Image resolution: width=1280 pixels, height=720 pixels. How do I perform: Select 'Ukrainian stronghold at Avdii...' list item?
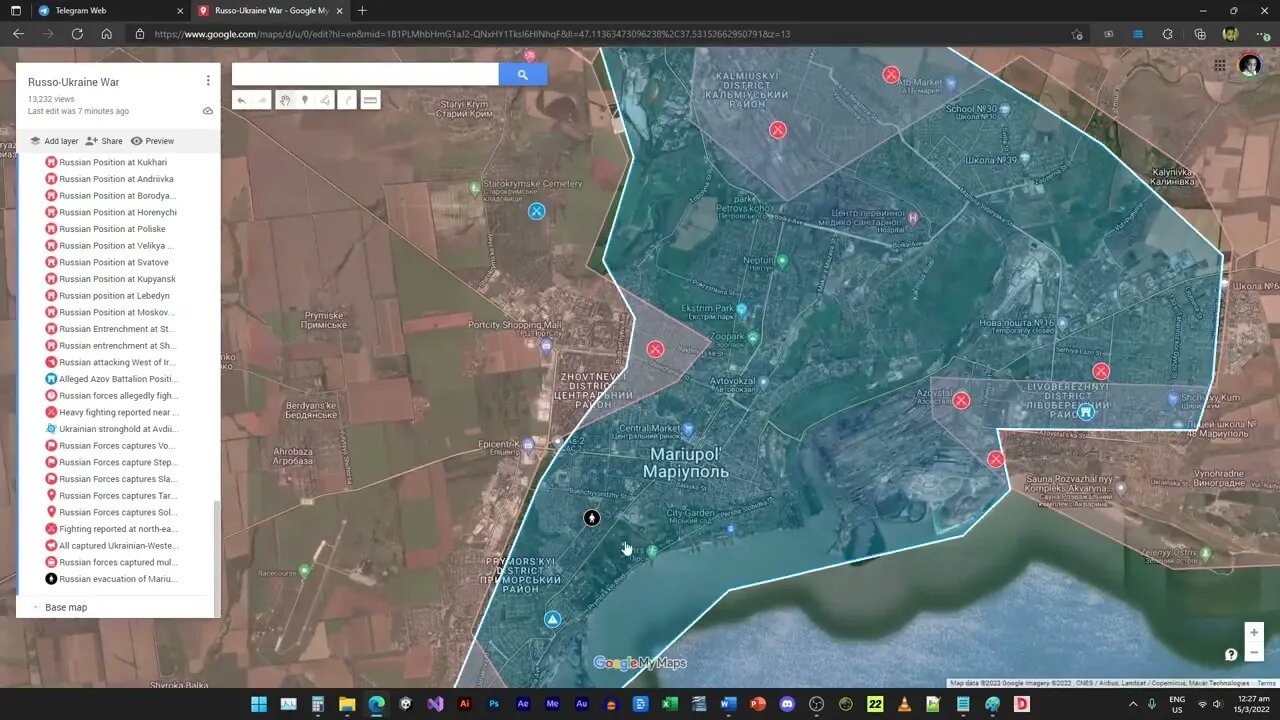click(x=112, y=429)
